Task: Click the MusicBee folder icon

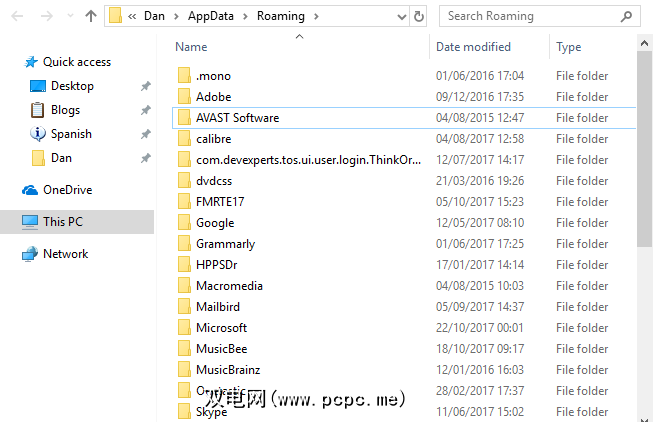Action: 184,349
